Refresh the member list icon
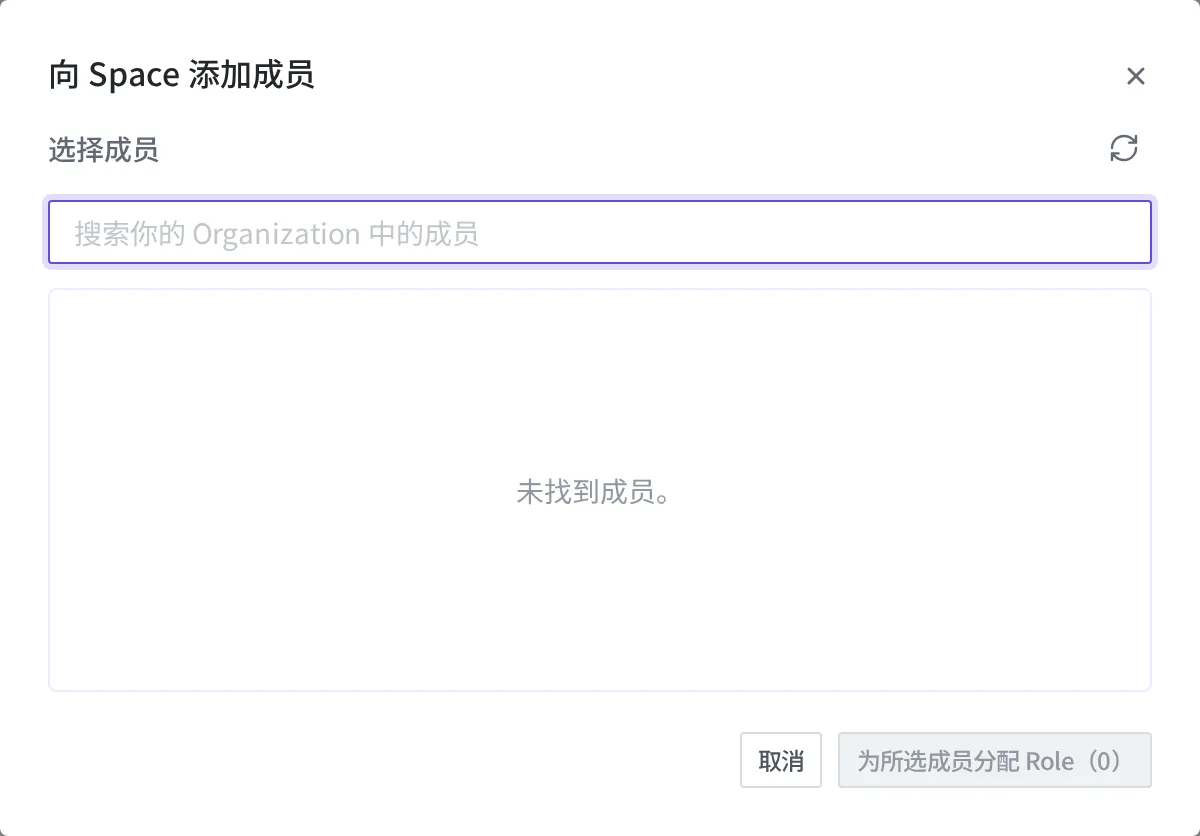The image size is (1200, 836). 1124,149
